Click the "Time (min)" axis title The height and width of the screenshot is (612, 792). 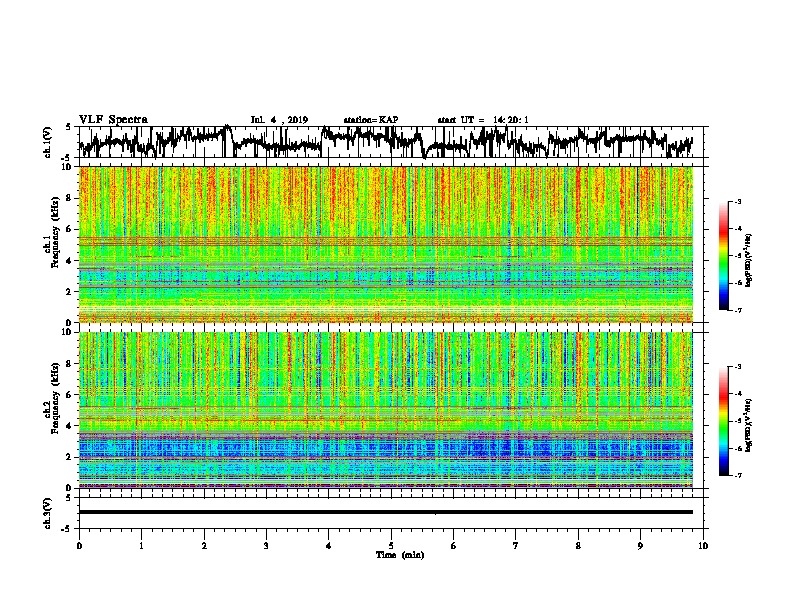(x=400, y=555)
